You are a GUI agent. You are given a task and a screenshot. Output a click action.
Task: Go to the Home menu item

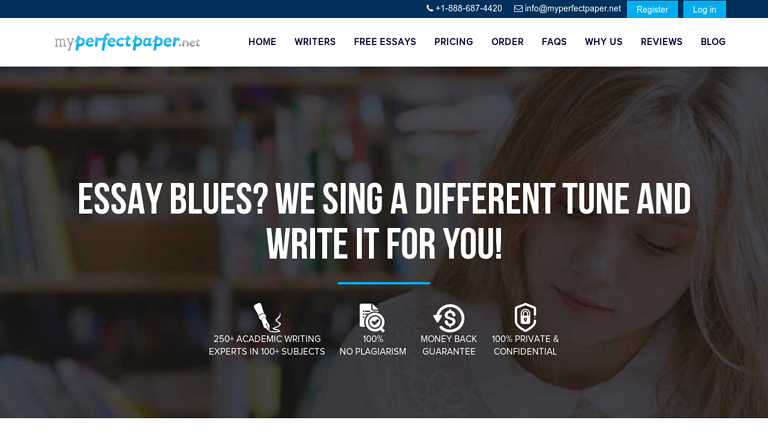262,42
